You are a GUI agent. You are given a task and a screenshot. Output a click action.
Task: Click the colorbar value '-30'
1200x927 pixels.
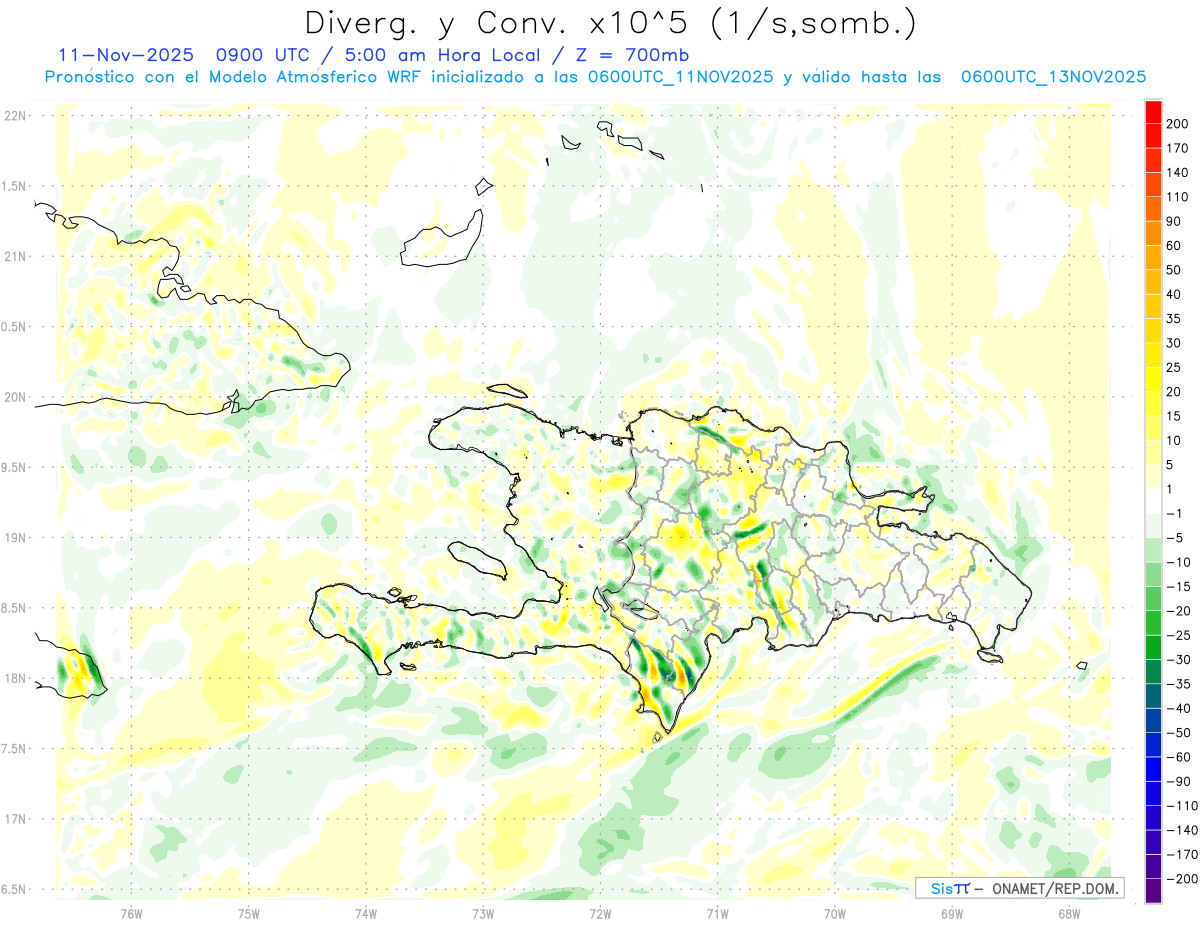(x=1178, y=660)
